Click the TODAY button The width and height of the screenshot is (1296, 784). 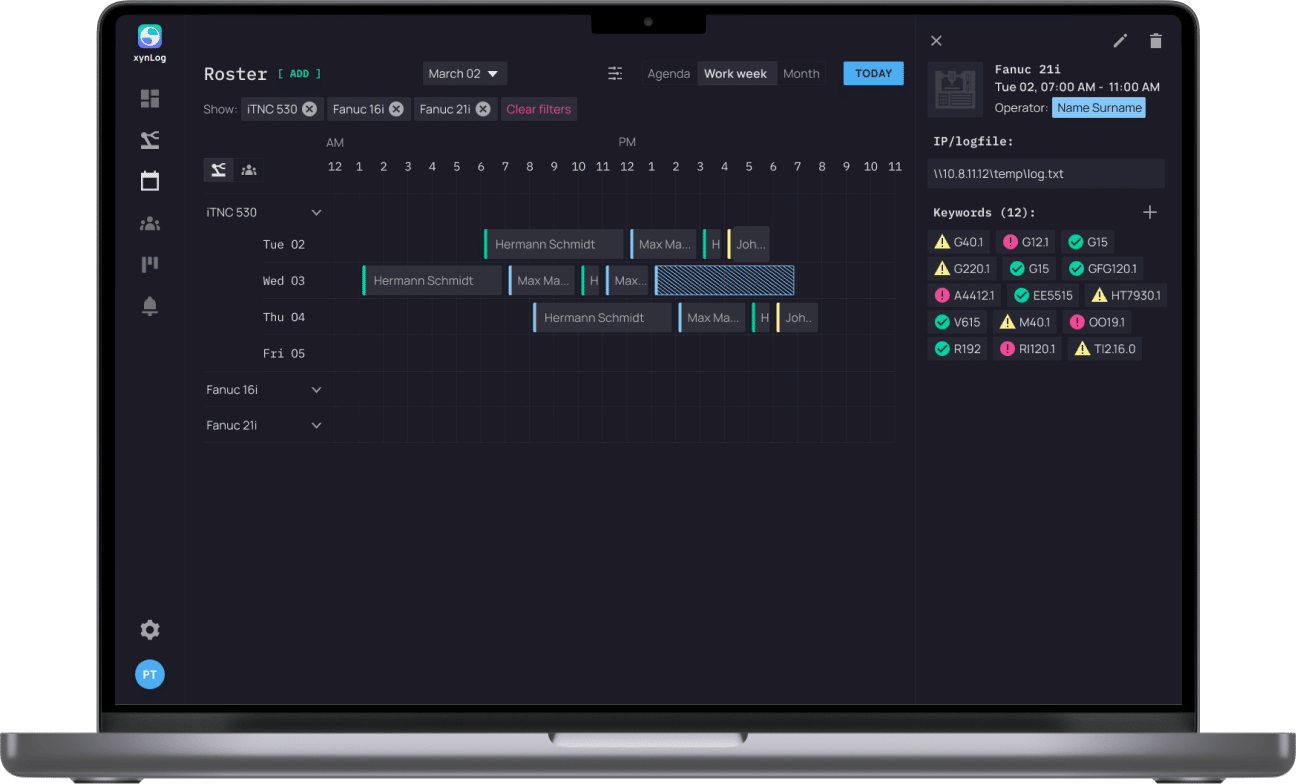coord(873,73)
